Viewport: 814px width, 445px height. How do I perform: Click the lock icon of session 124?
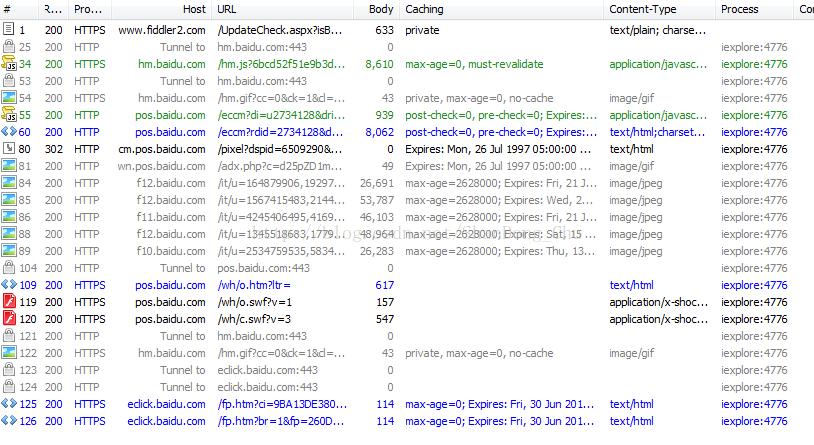click(x=8, y=386)
